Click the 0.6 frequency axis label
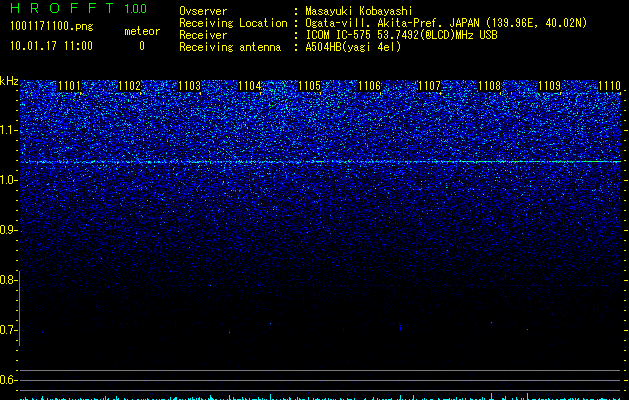Screen dimensions: 629x400 tap(8, 380)
